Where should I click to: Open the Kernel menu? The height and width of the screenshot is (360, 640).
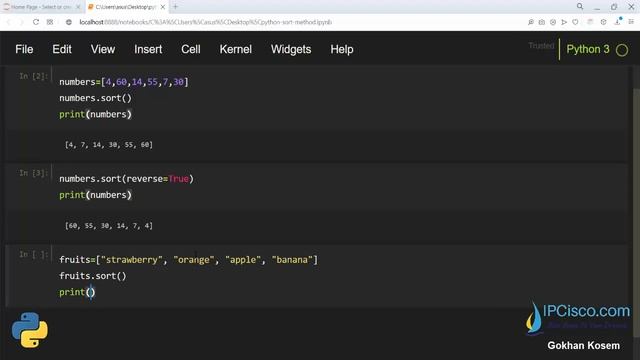[236, 49]
